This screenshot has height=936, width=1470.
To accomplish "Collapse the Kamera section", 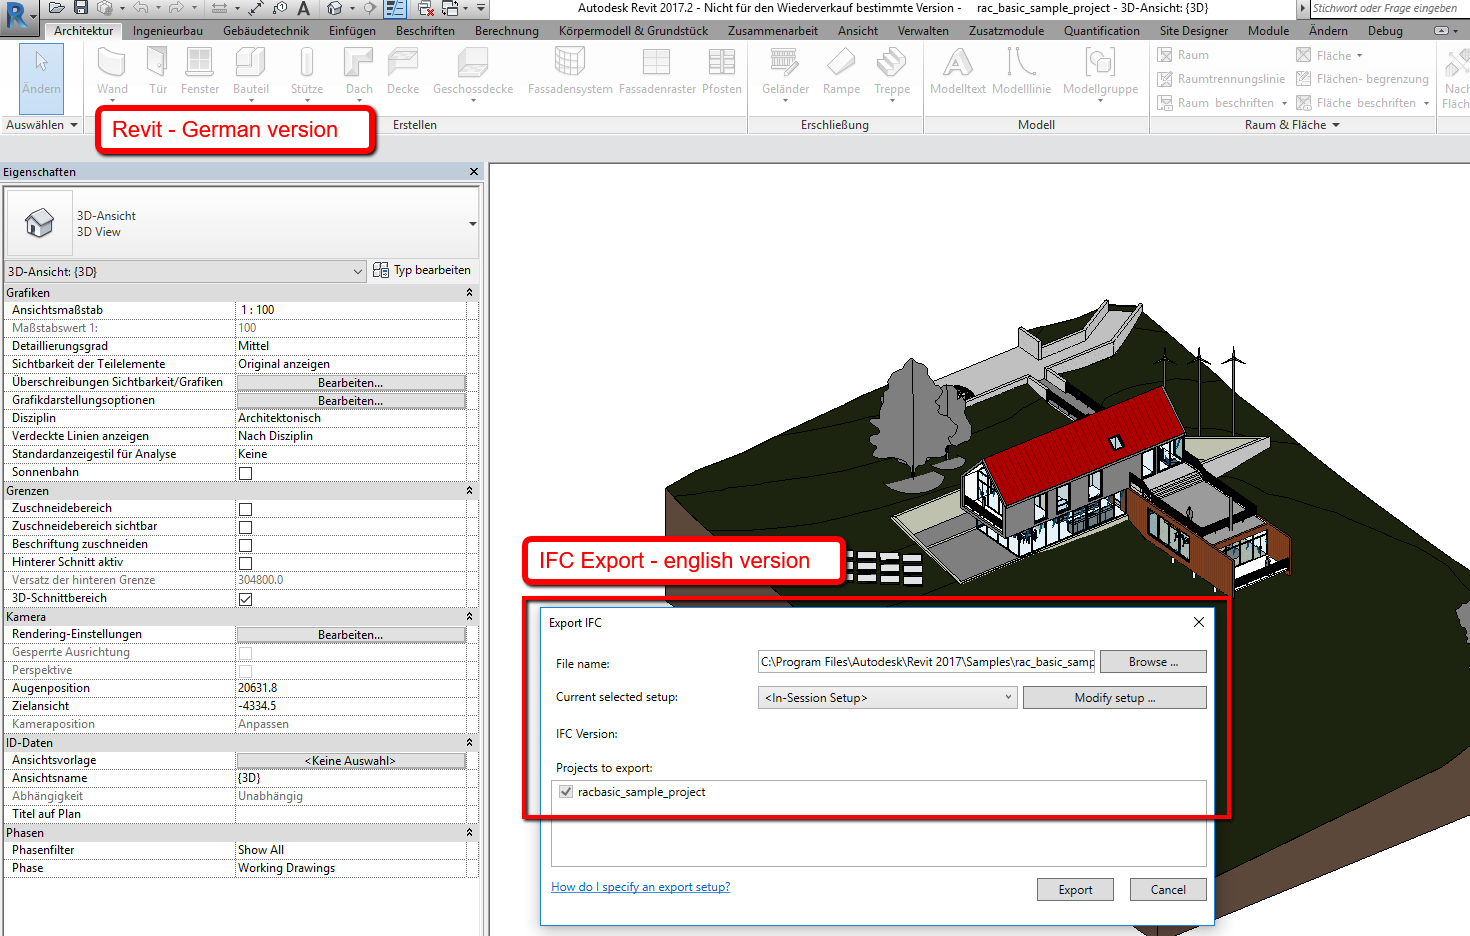I will 470,617.
